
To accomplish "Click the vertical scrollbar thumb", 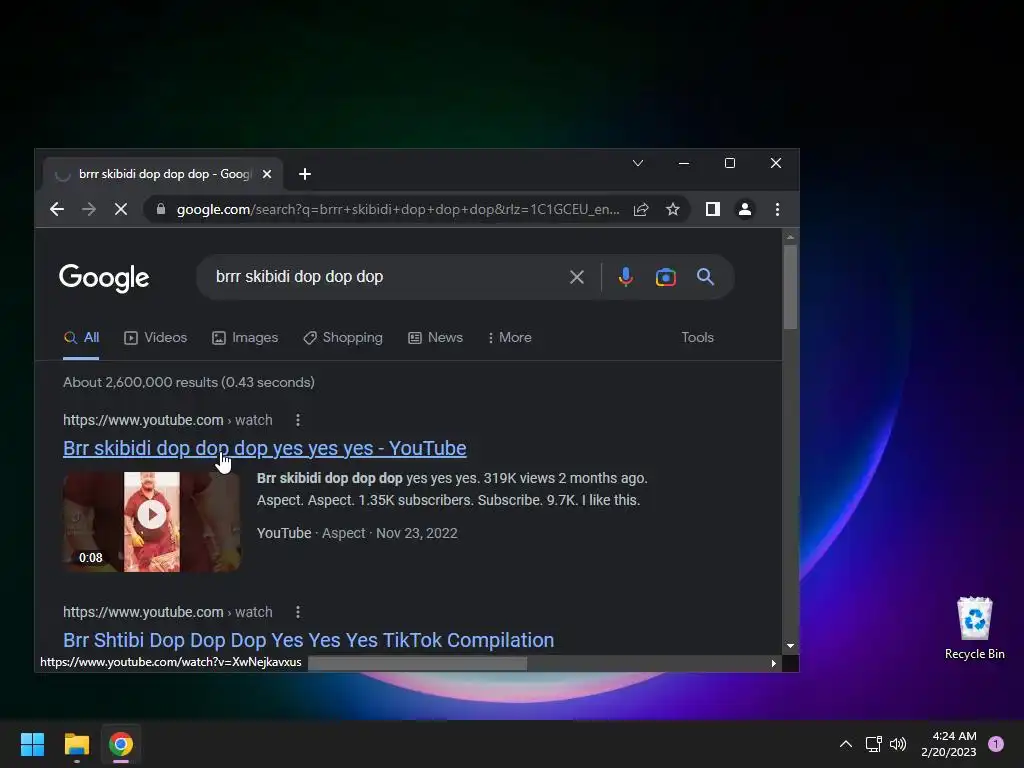I will tap(790, 287).
